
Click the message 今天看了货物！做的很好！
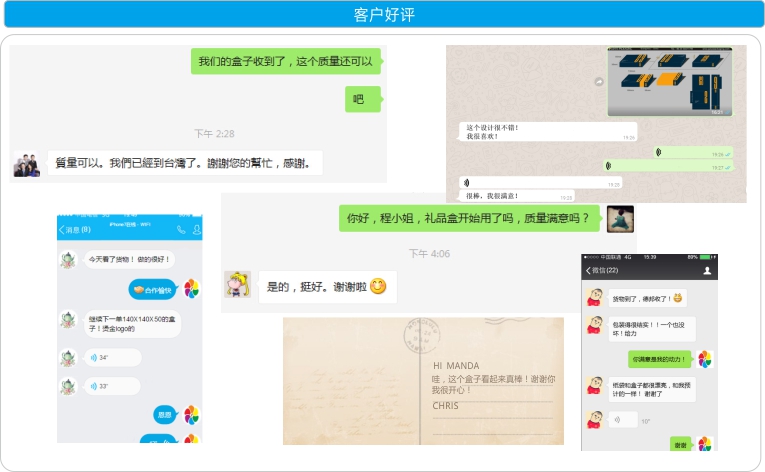point(129,259)
